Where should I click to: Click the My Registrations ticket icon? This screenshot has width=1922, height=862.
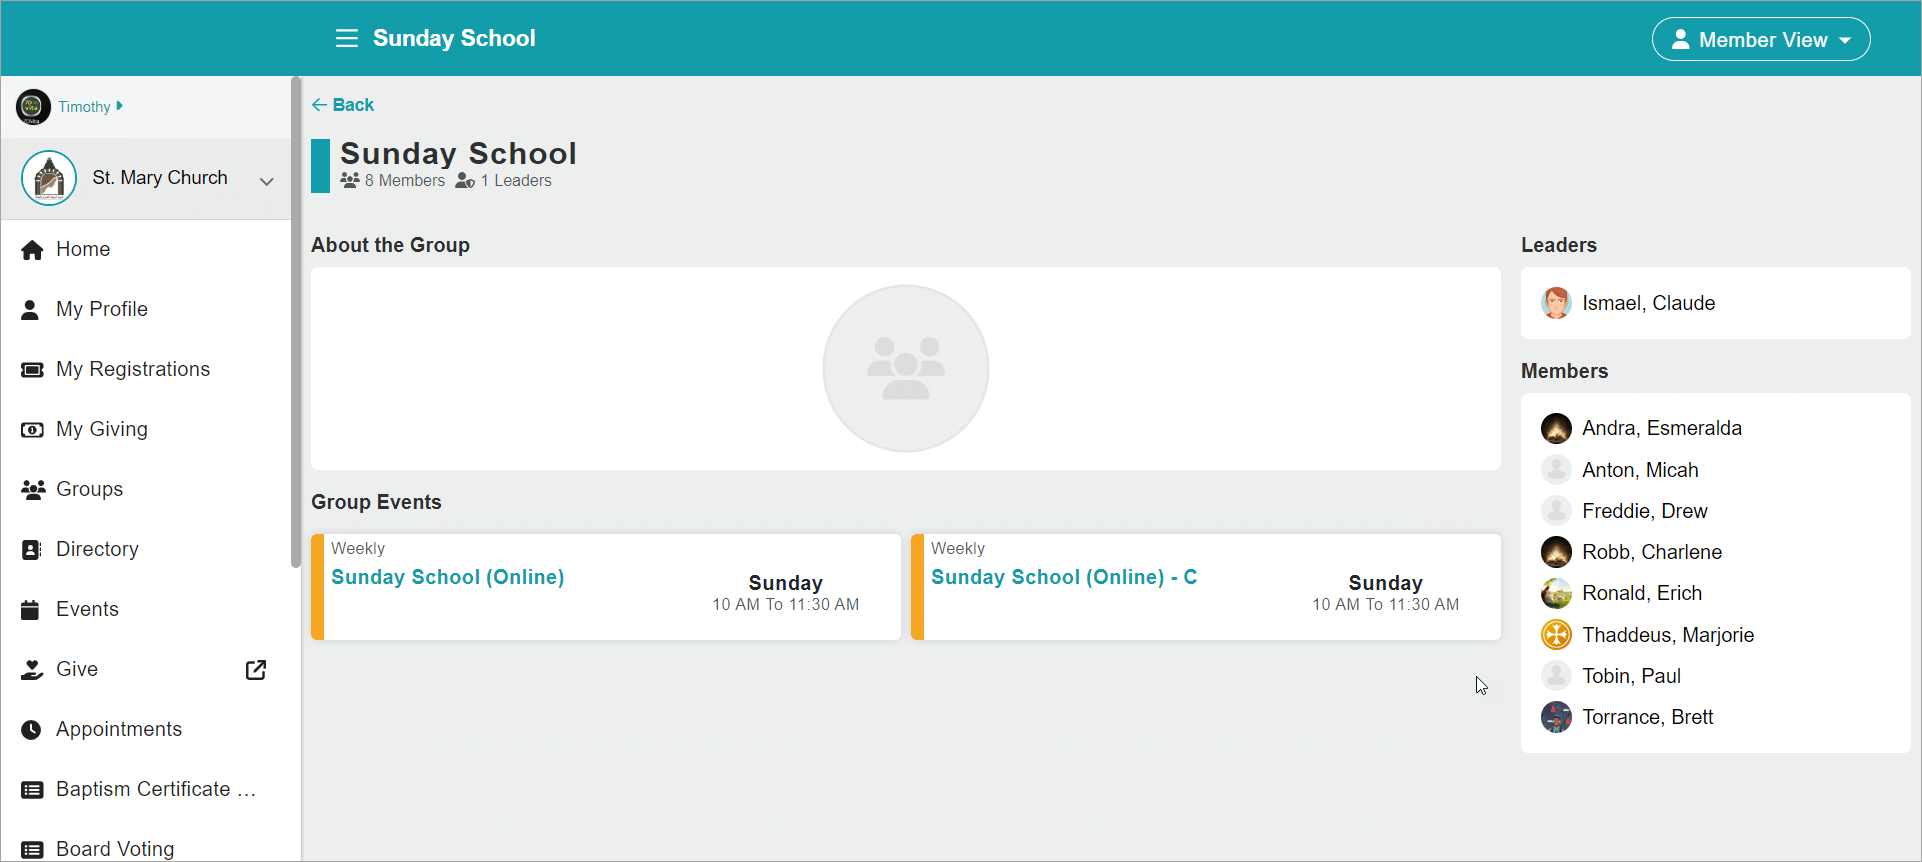pos(32,369)
